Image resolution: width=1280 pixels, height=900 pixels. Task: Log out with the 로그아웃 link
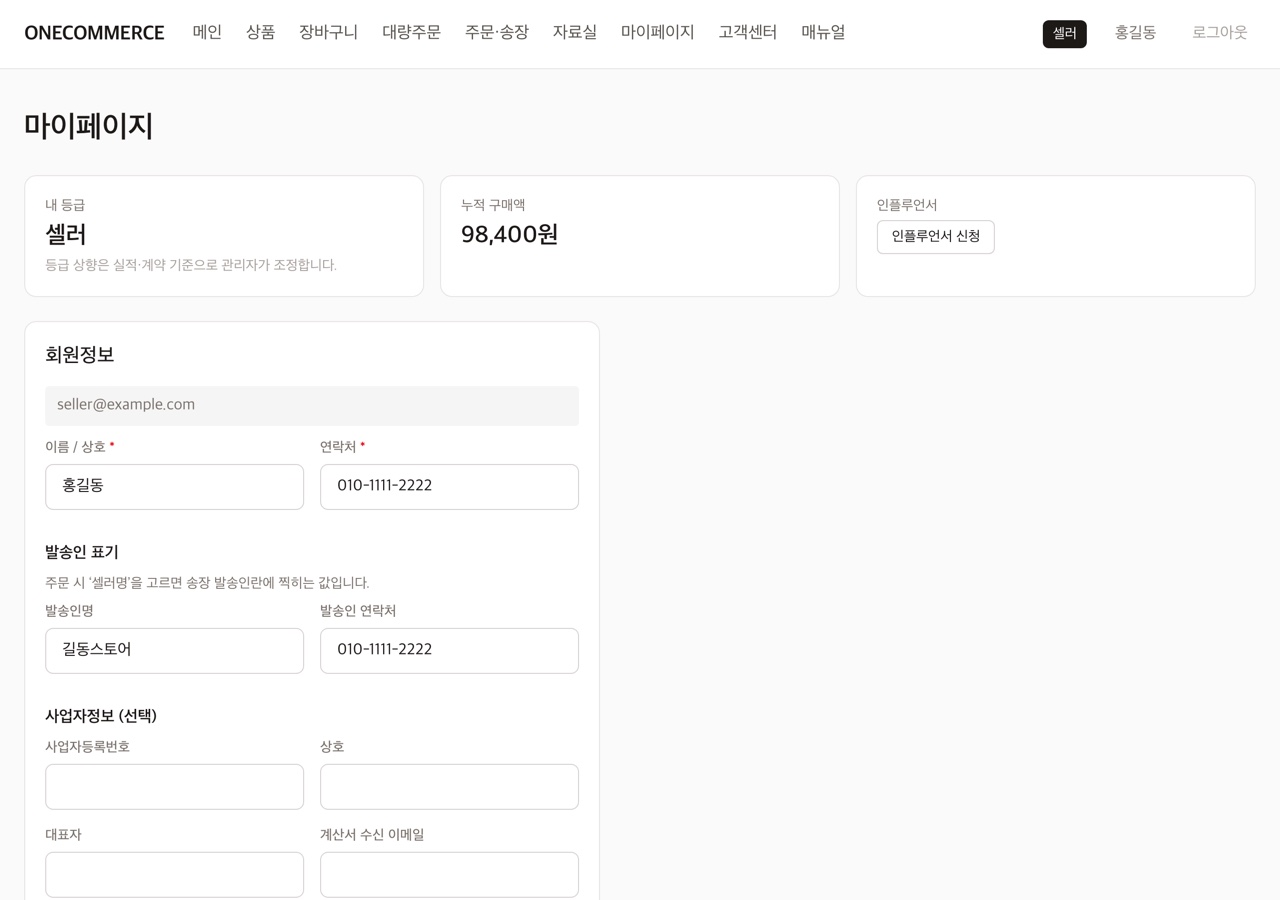point(1219,33)
